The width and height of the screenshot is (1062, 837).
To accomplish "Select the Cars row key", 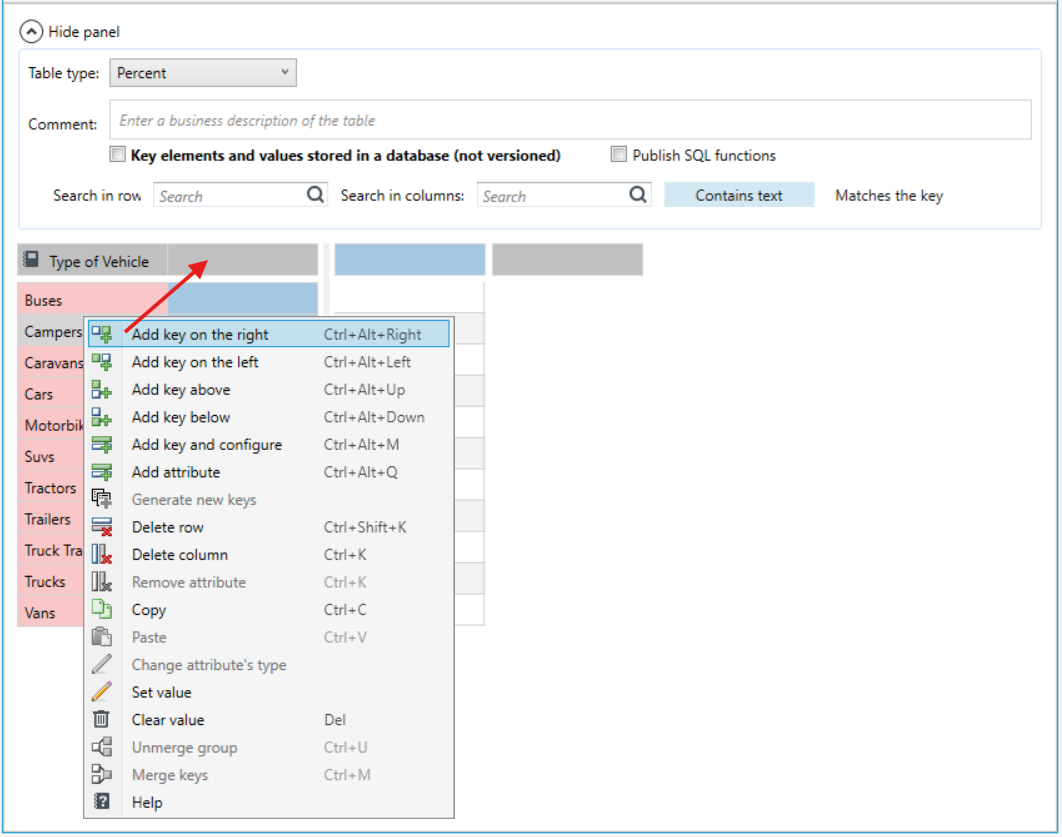I will click(x=51, y=394).
